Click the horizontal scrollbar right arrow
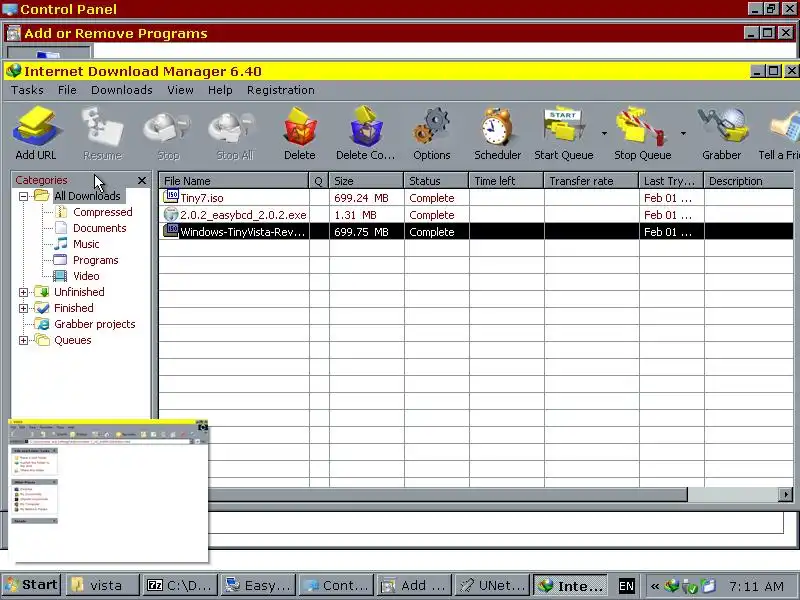This screenshot has height=600, width=800. point(786,494)
